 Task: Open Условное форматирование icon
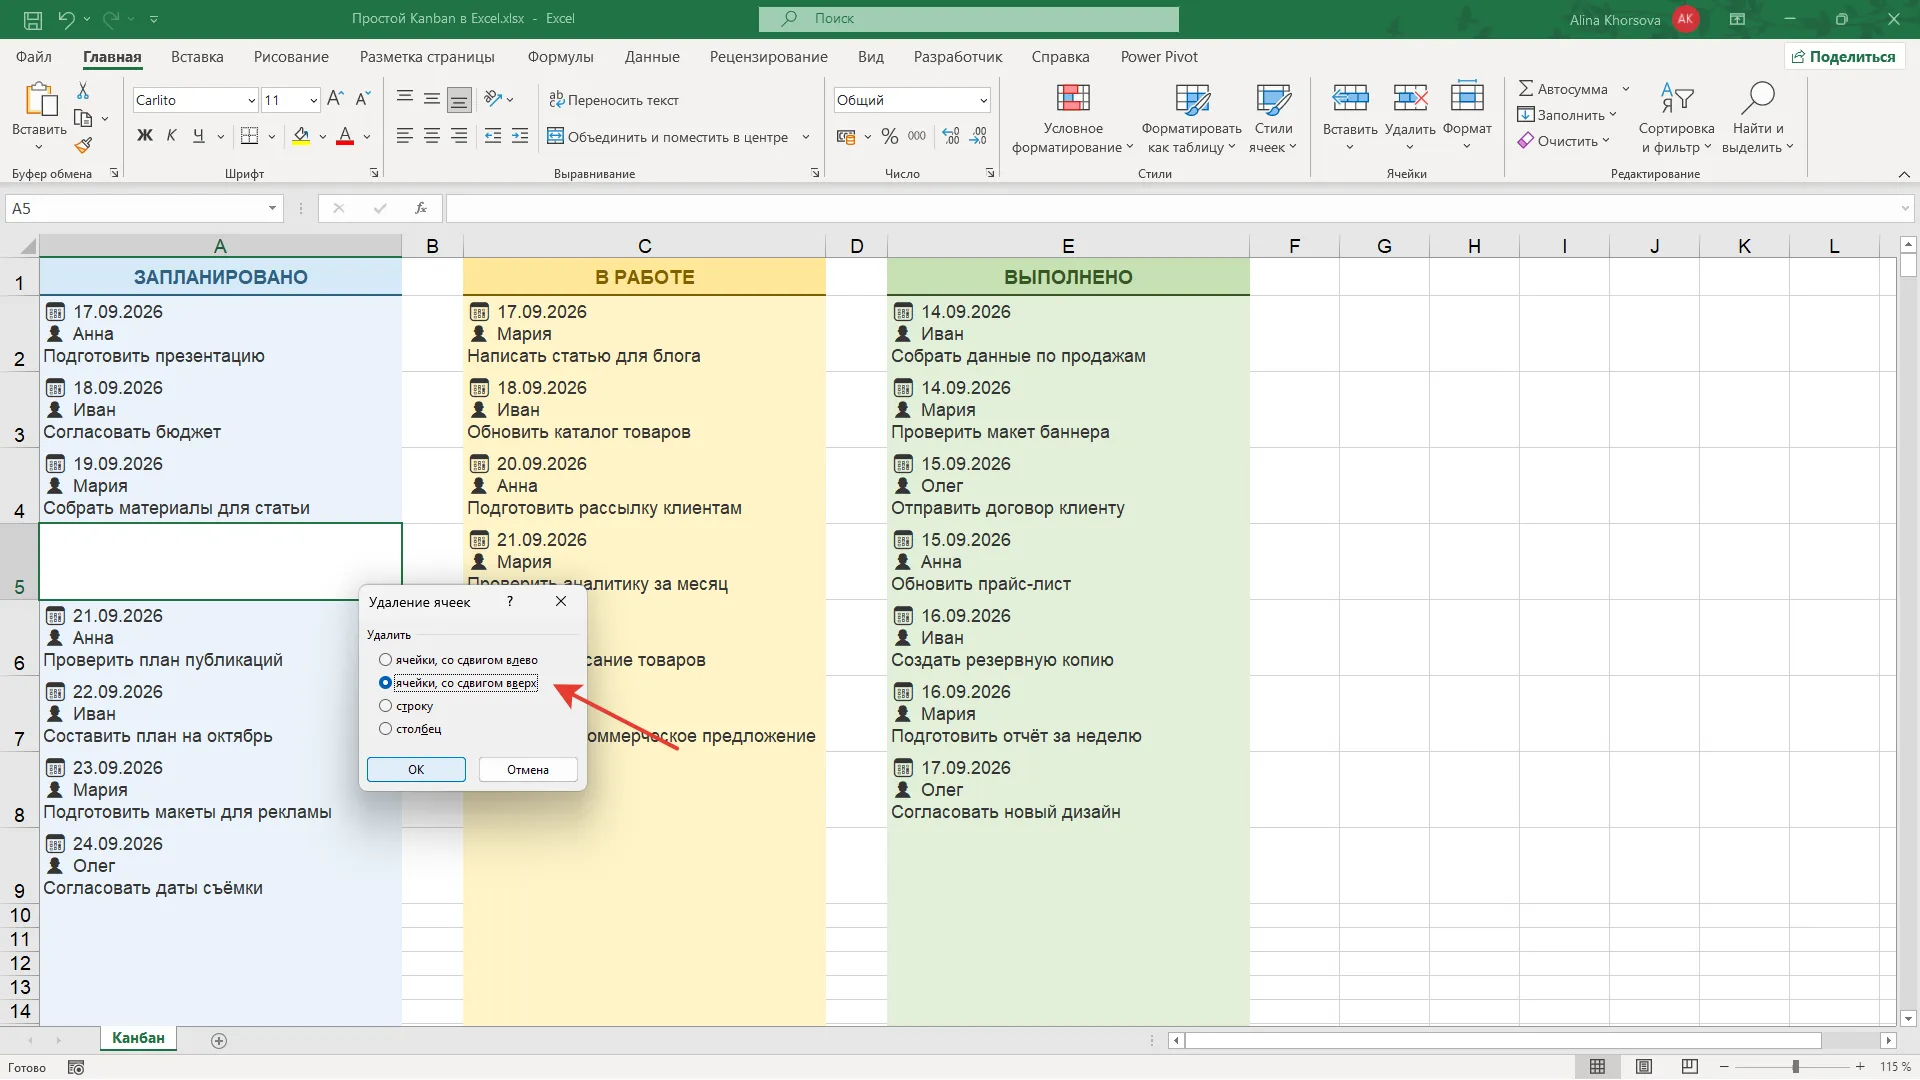point(1073,98)
